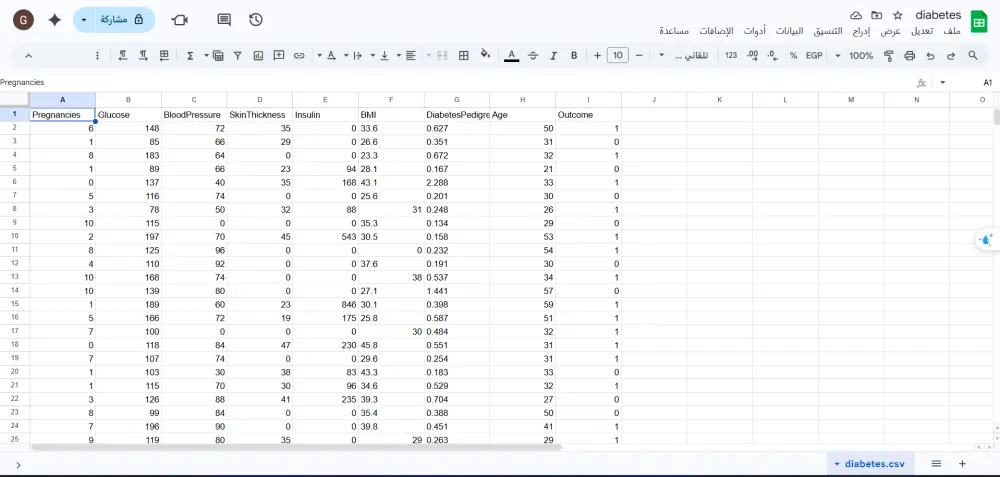Increase font size with plus icon
This screenshot has width=1000, height=477.
[597, 55]
